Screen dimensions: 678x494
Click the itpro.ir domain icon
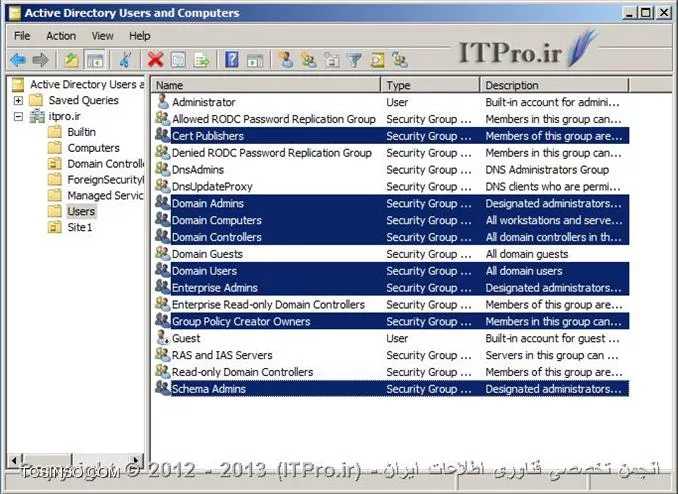click(x=37, y=116)
